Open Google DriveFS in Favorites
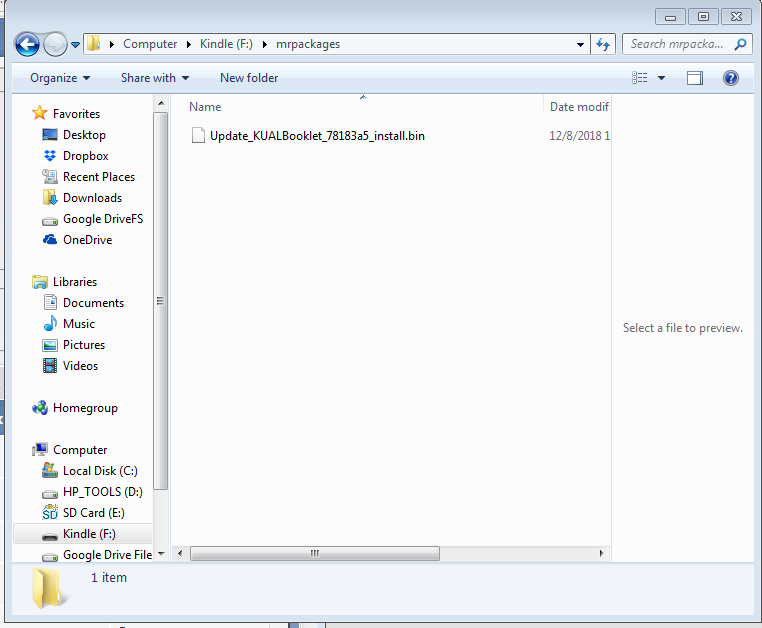762x628 pixels. pyautogui.click(x=103, y=219)
